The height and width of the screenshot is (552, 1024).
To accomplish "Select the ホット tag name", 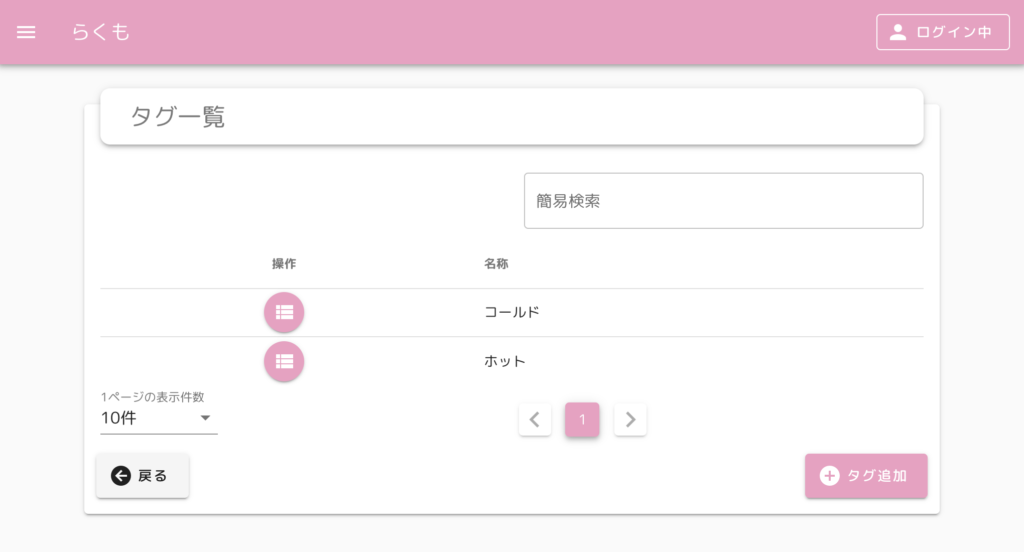I will 504,361.
